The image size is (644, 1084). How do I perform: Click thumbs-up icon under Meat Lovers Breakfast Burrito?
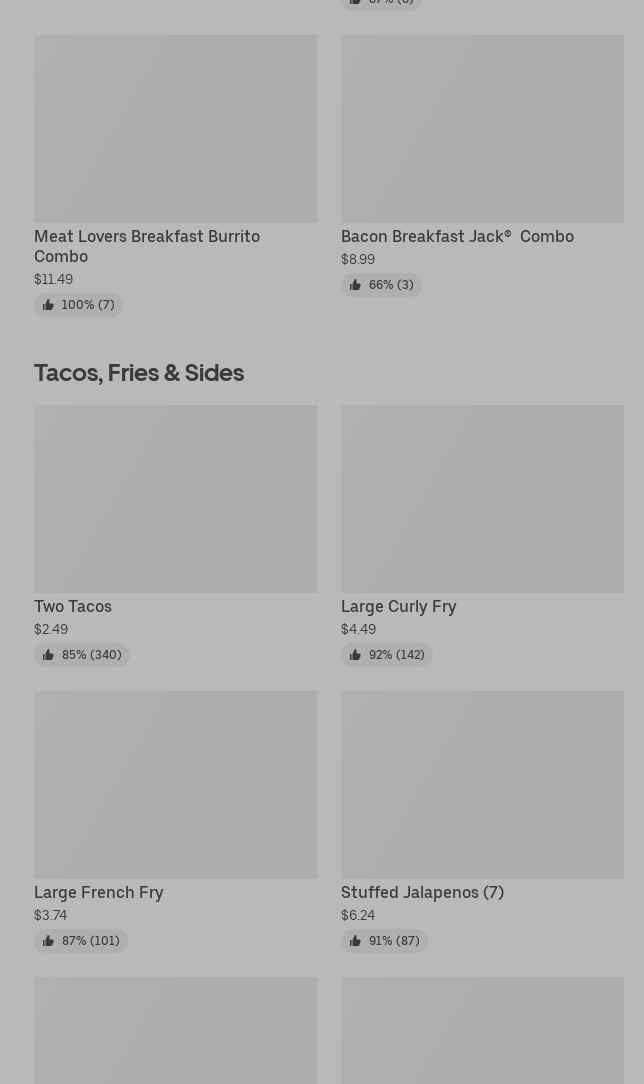pyautogui.click(x=48, y=305)
